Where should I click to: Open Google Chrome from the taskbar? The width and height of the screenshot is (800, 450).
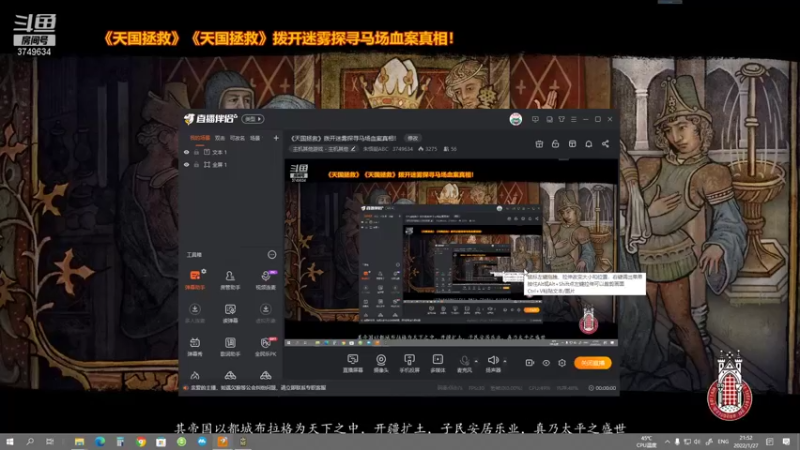click(141, 442)
